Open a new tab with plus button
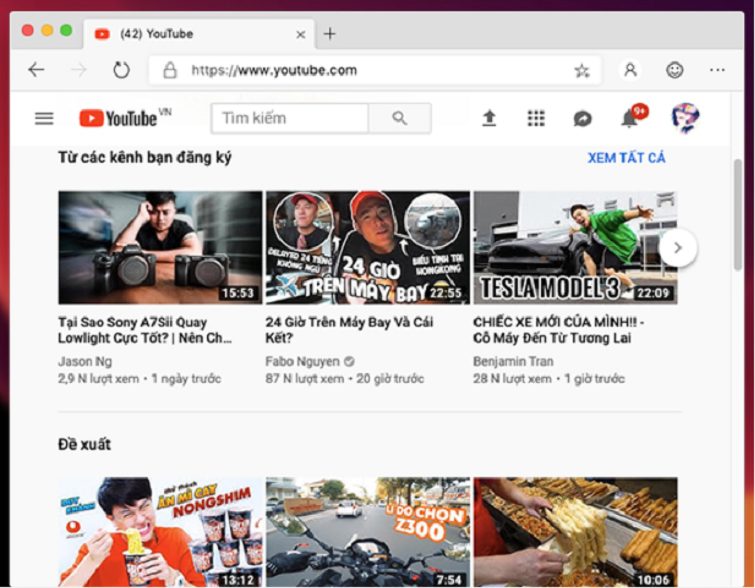The height and width of the screenshot is (588, 755). click(330, 34)
